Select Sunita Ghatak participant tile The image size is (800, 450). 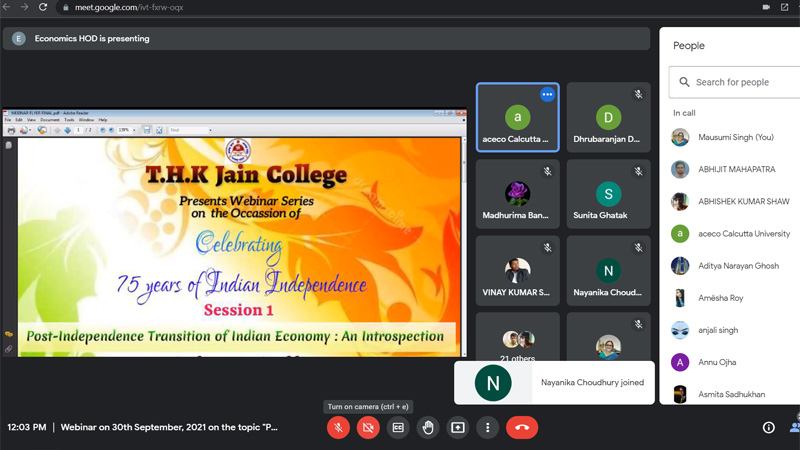point(609,194)
